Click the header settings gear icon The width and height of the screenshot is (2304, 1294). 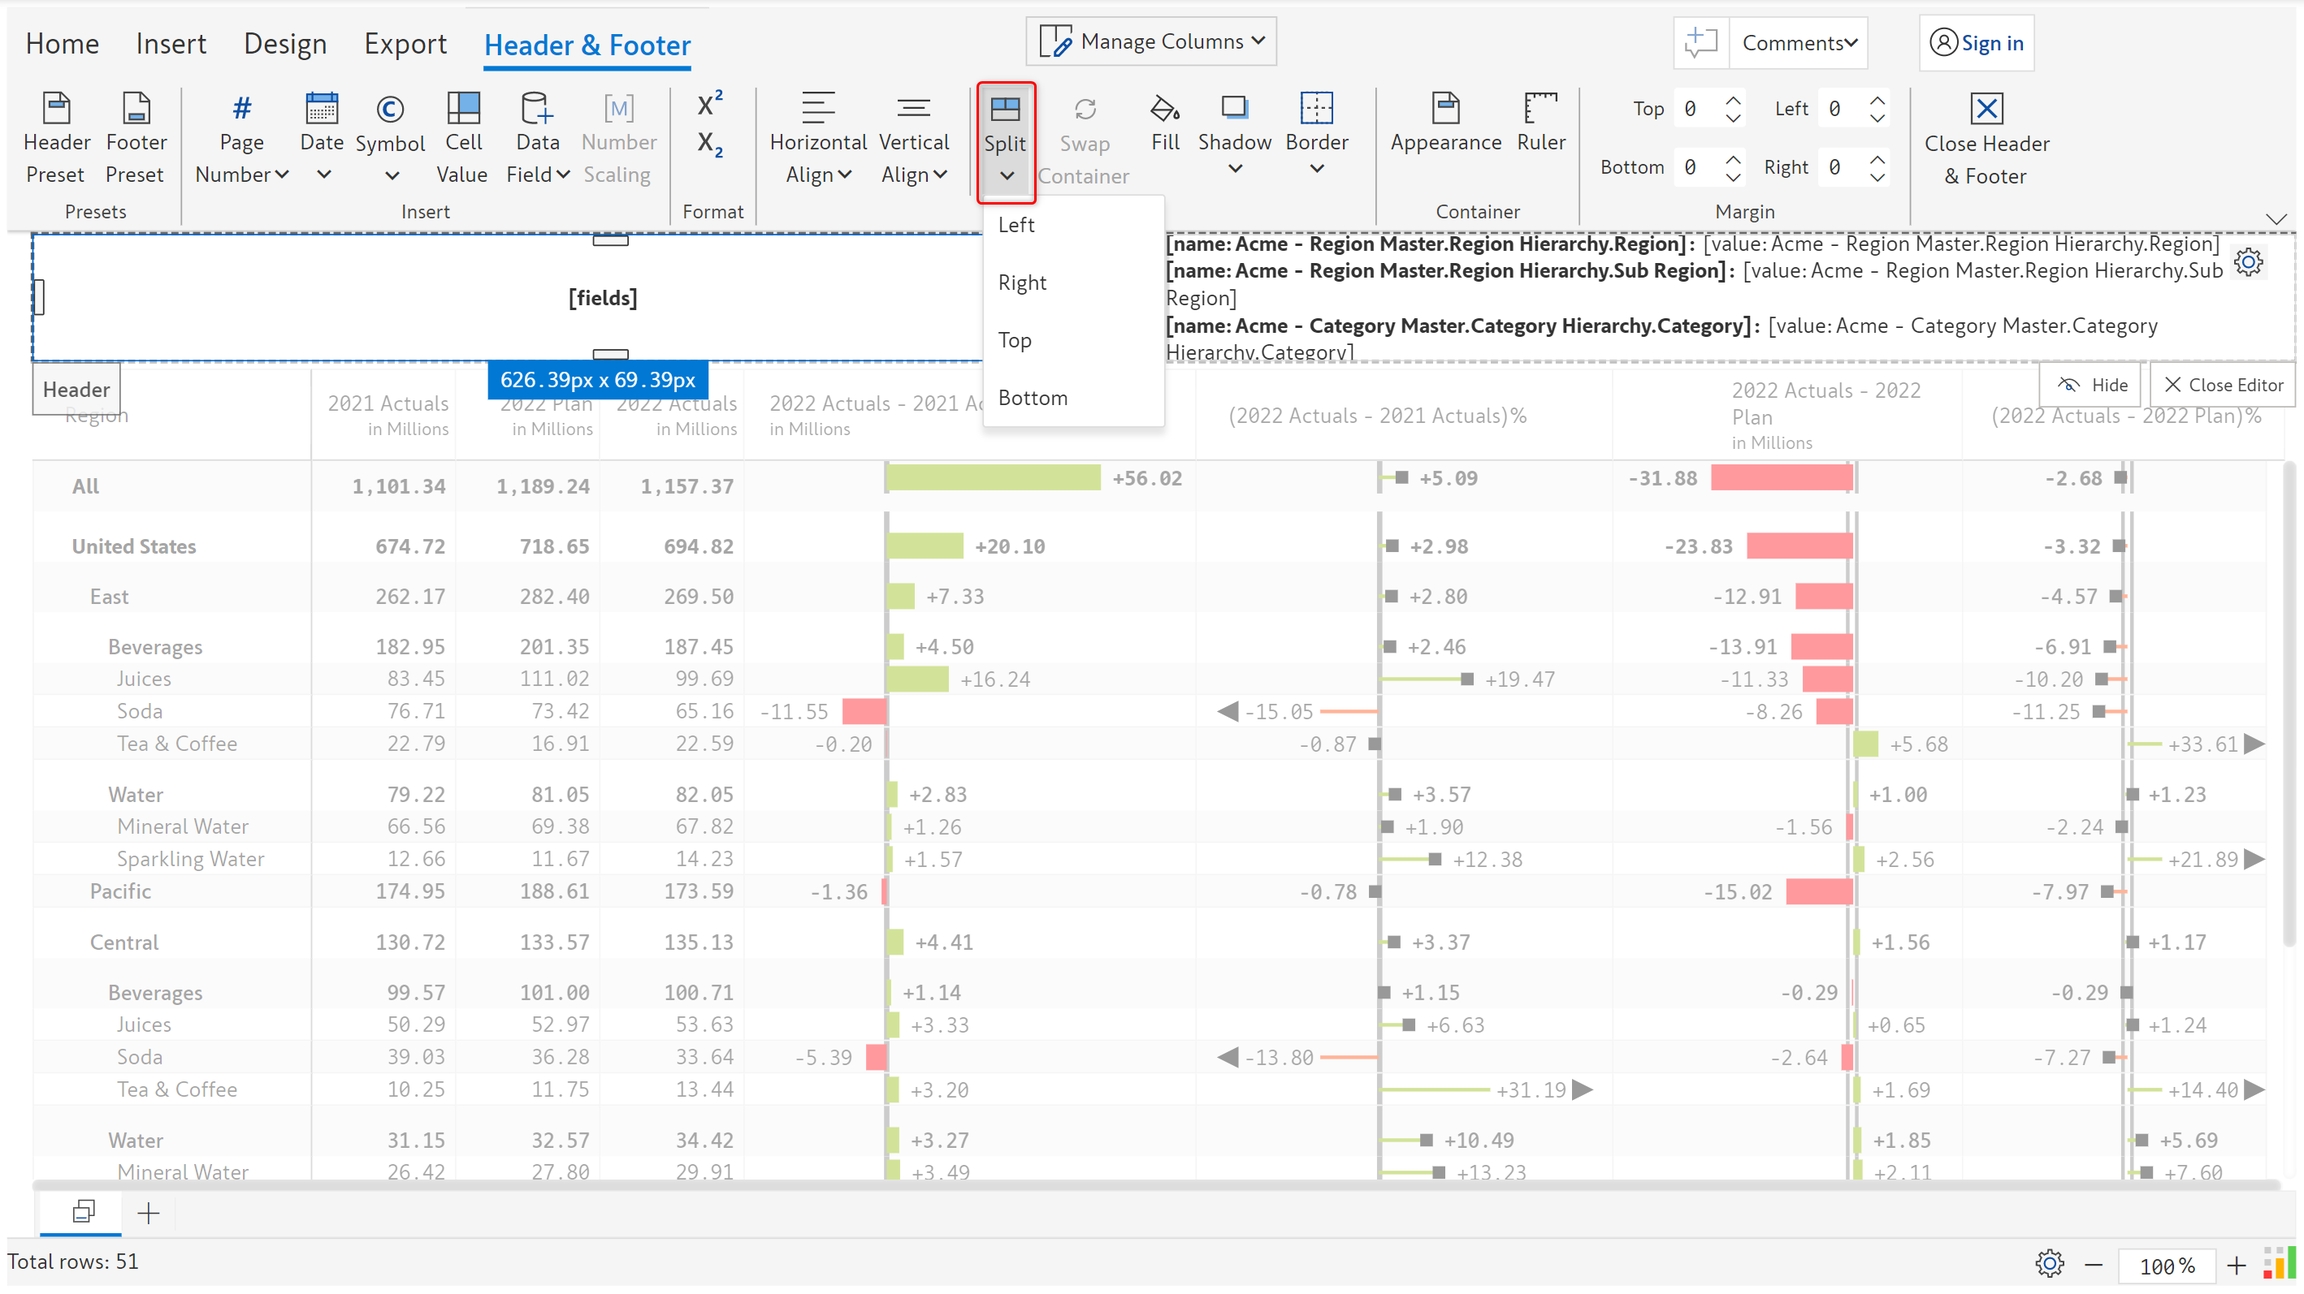click(2248, 263)
